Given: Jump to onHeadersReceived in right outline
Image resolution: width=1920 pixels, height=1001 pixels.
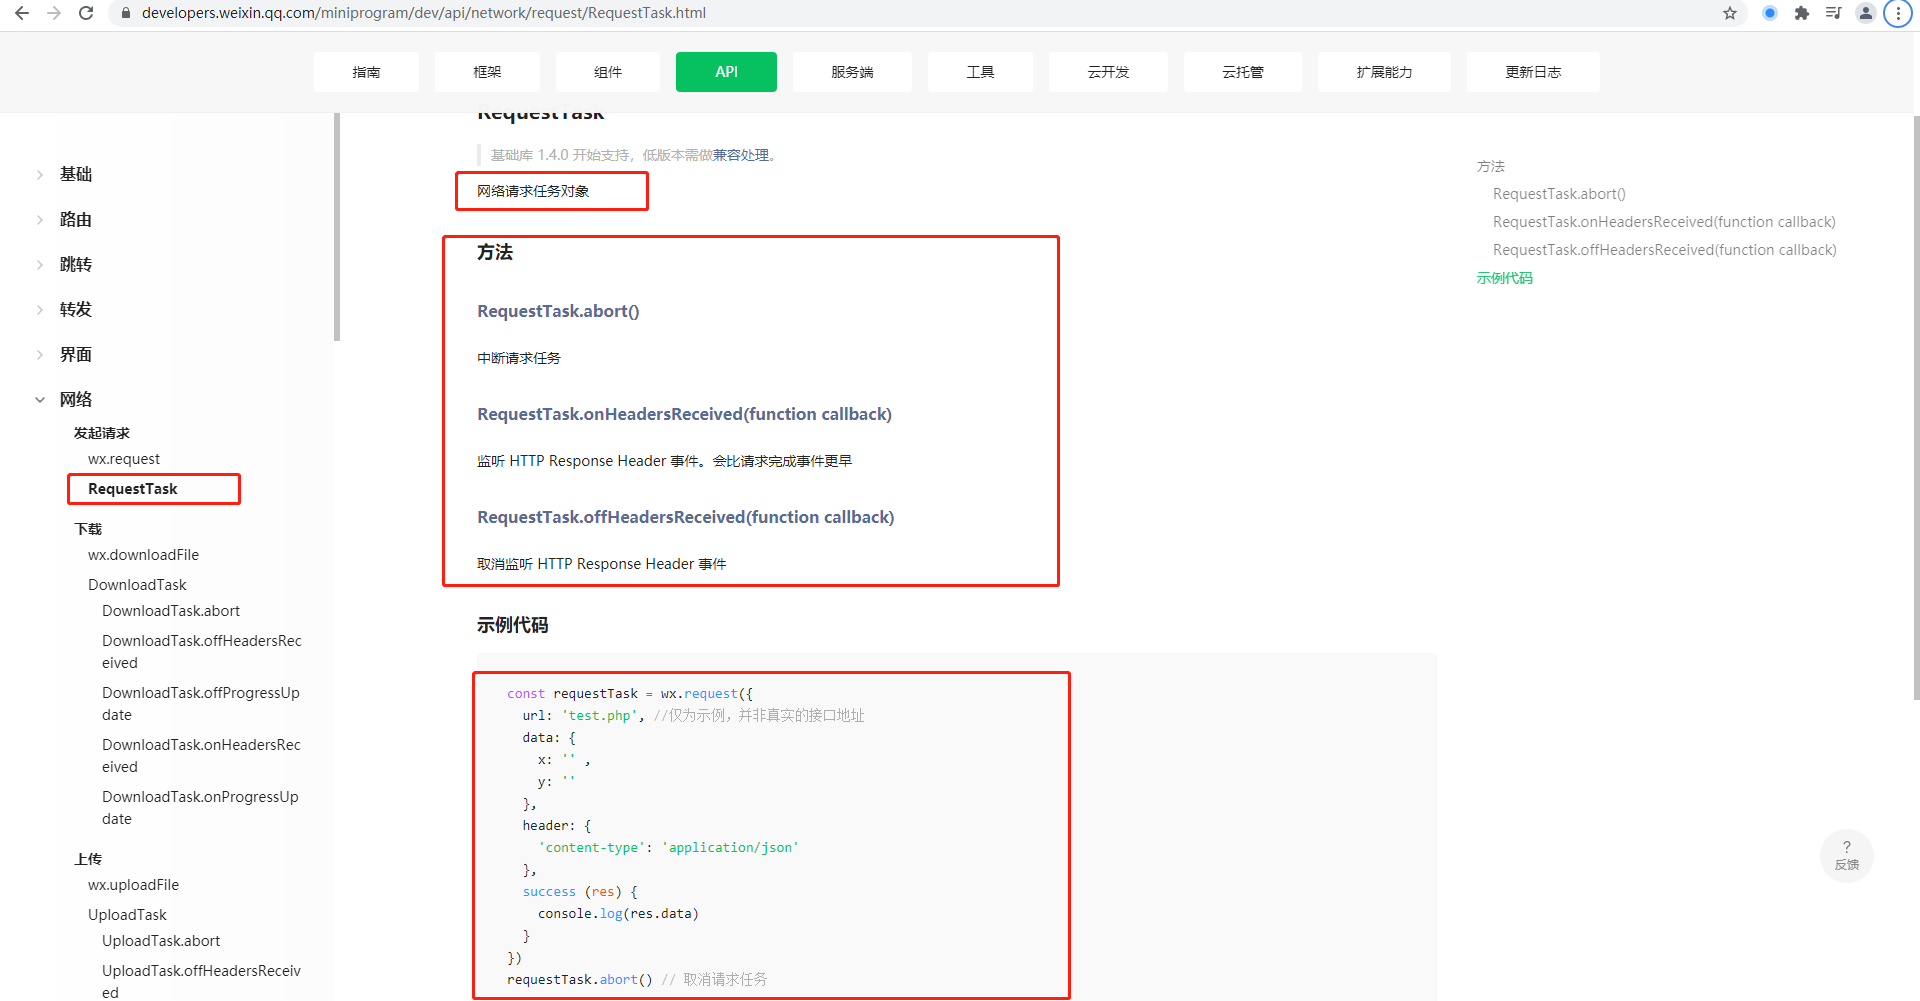Looking at the screenshot, I should pyautogui.click(x=1664, y=222).
